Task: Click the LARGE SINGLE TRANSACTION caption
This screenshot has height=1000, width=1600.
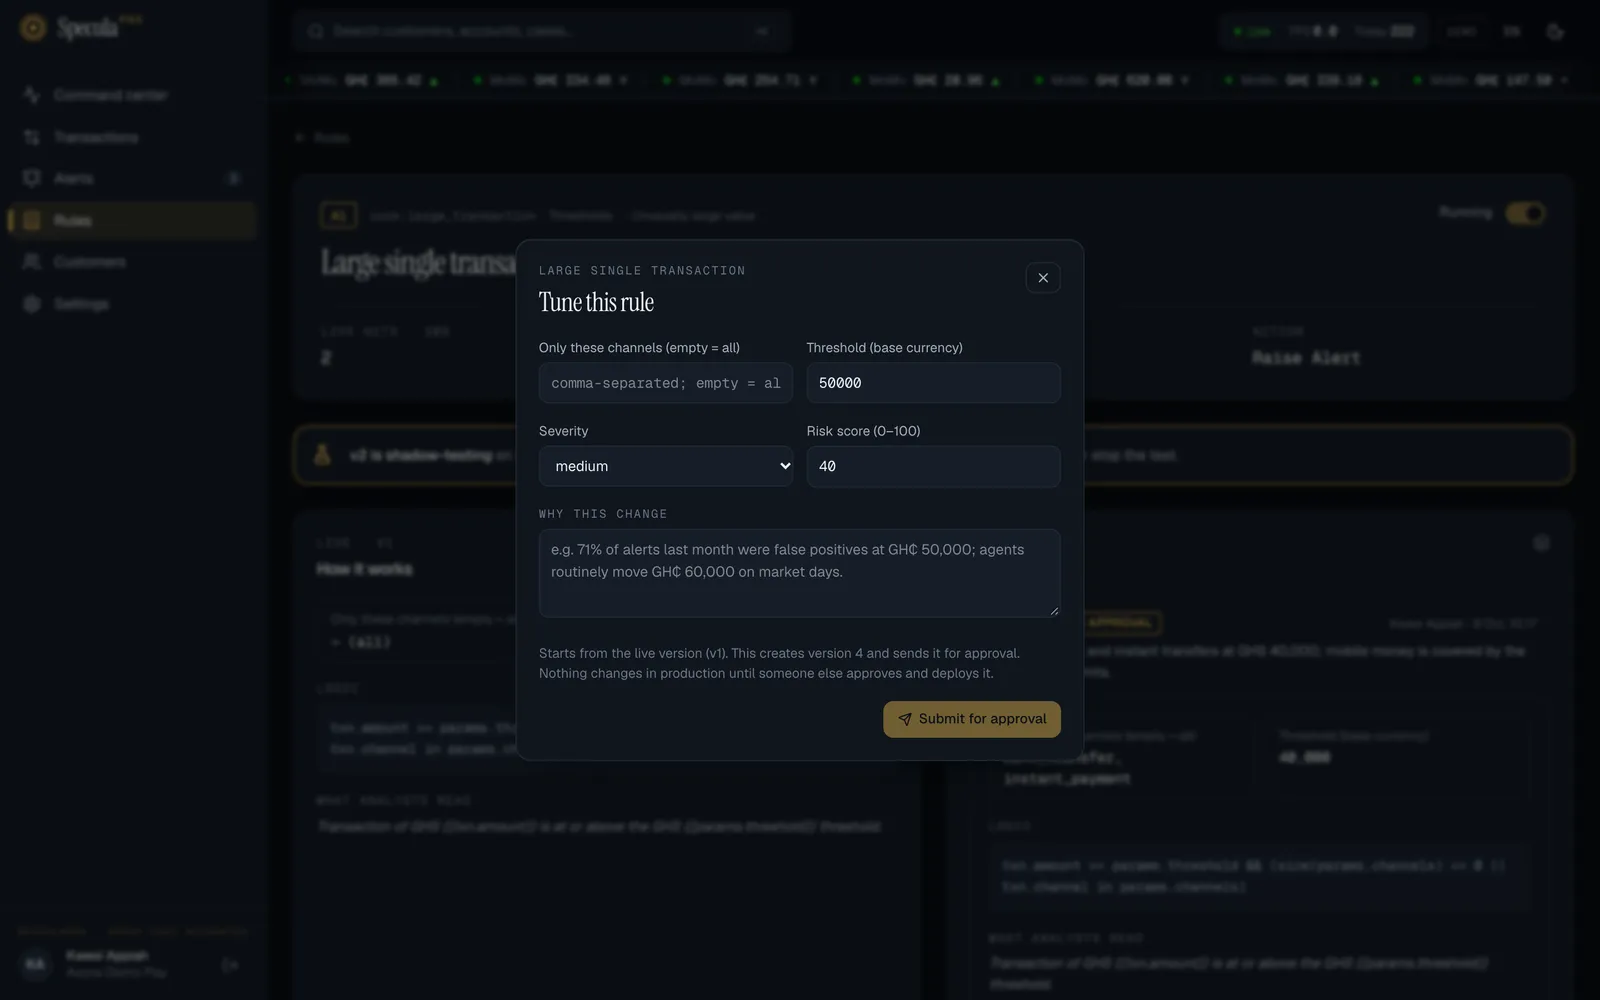Action: [x=642, y=271]
